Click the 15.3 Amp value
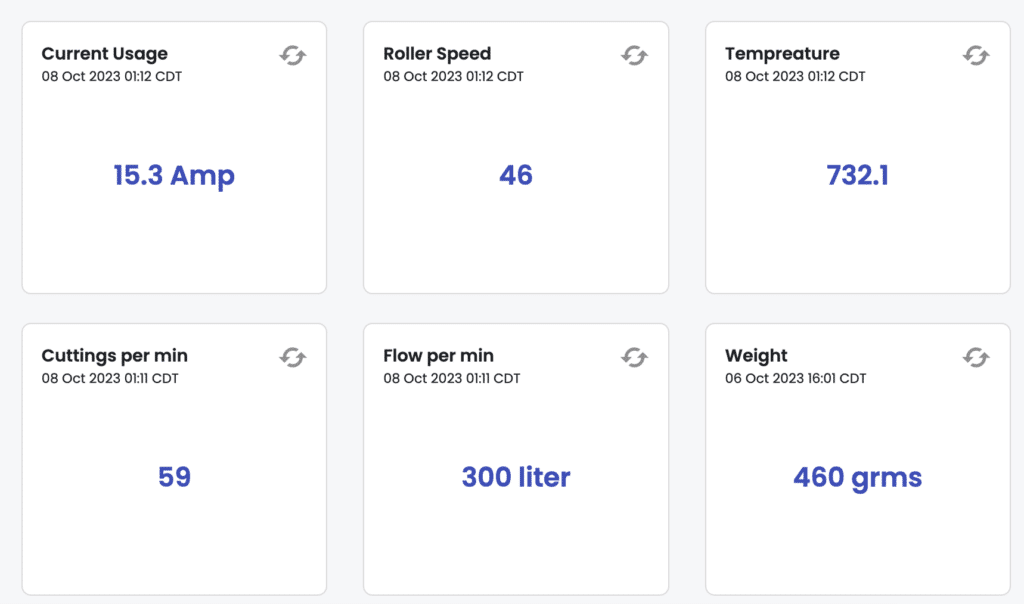The width and height of the screenshot is (1024, 604). 174,176
